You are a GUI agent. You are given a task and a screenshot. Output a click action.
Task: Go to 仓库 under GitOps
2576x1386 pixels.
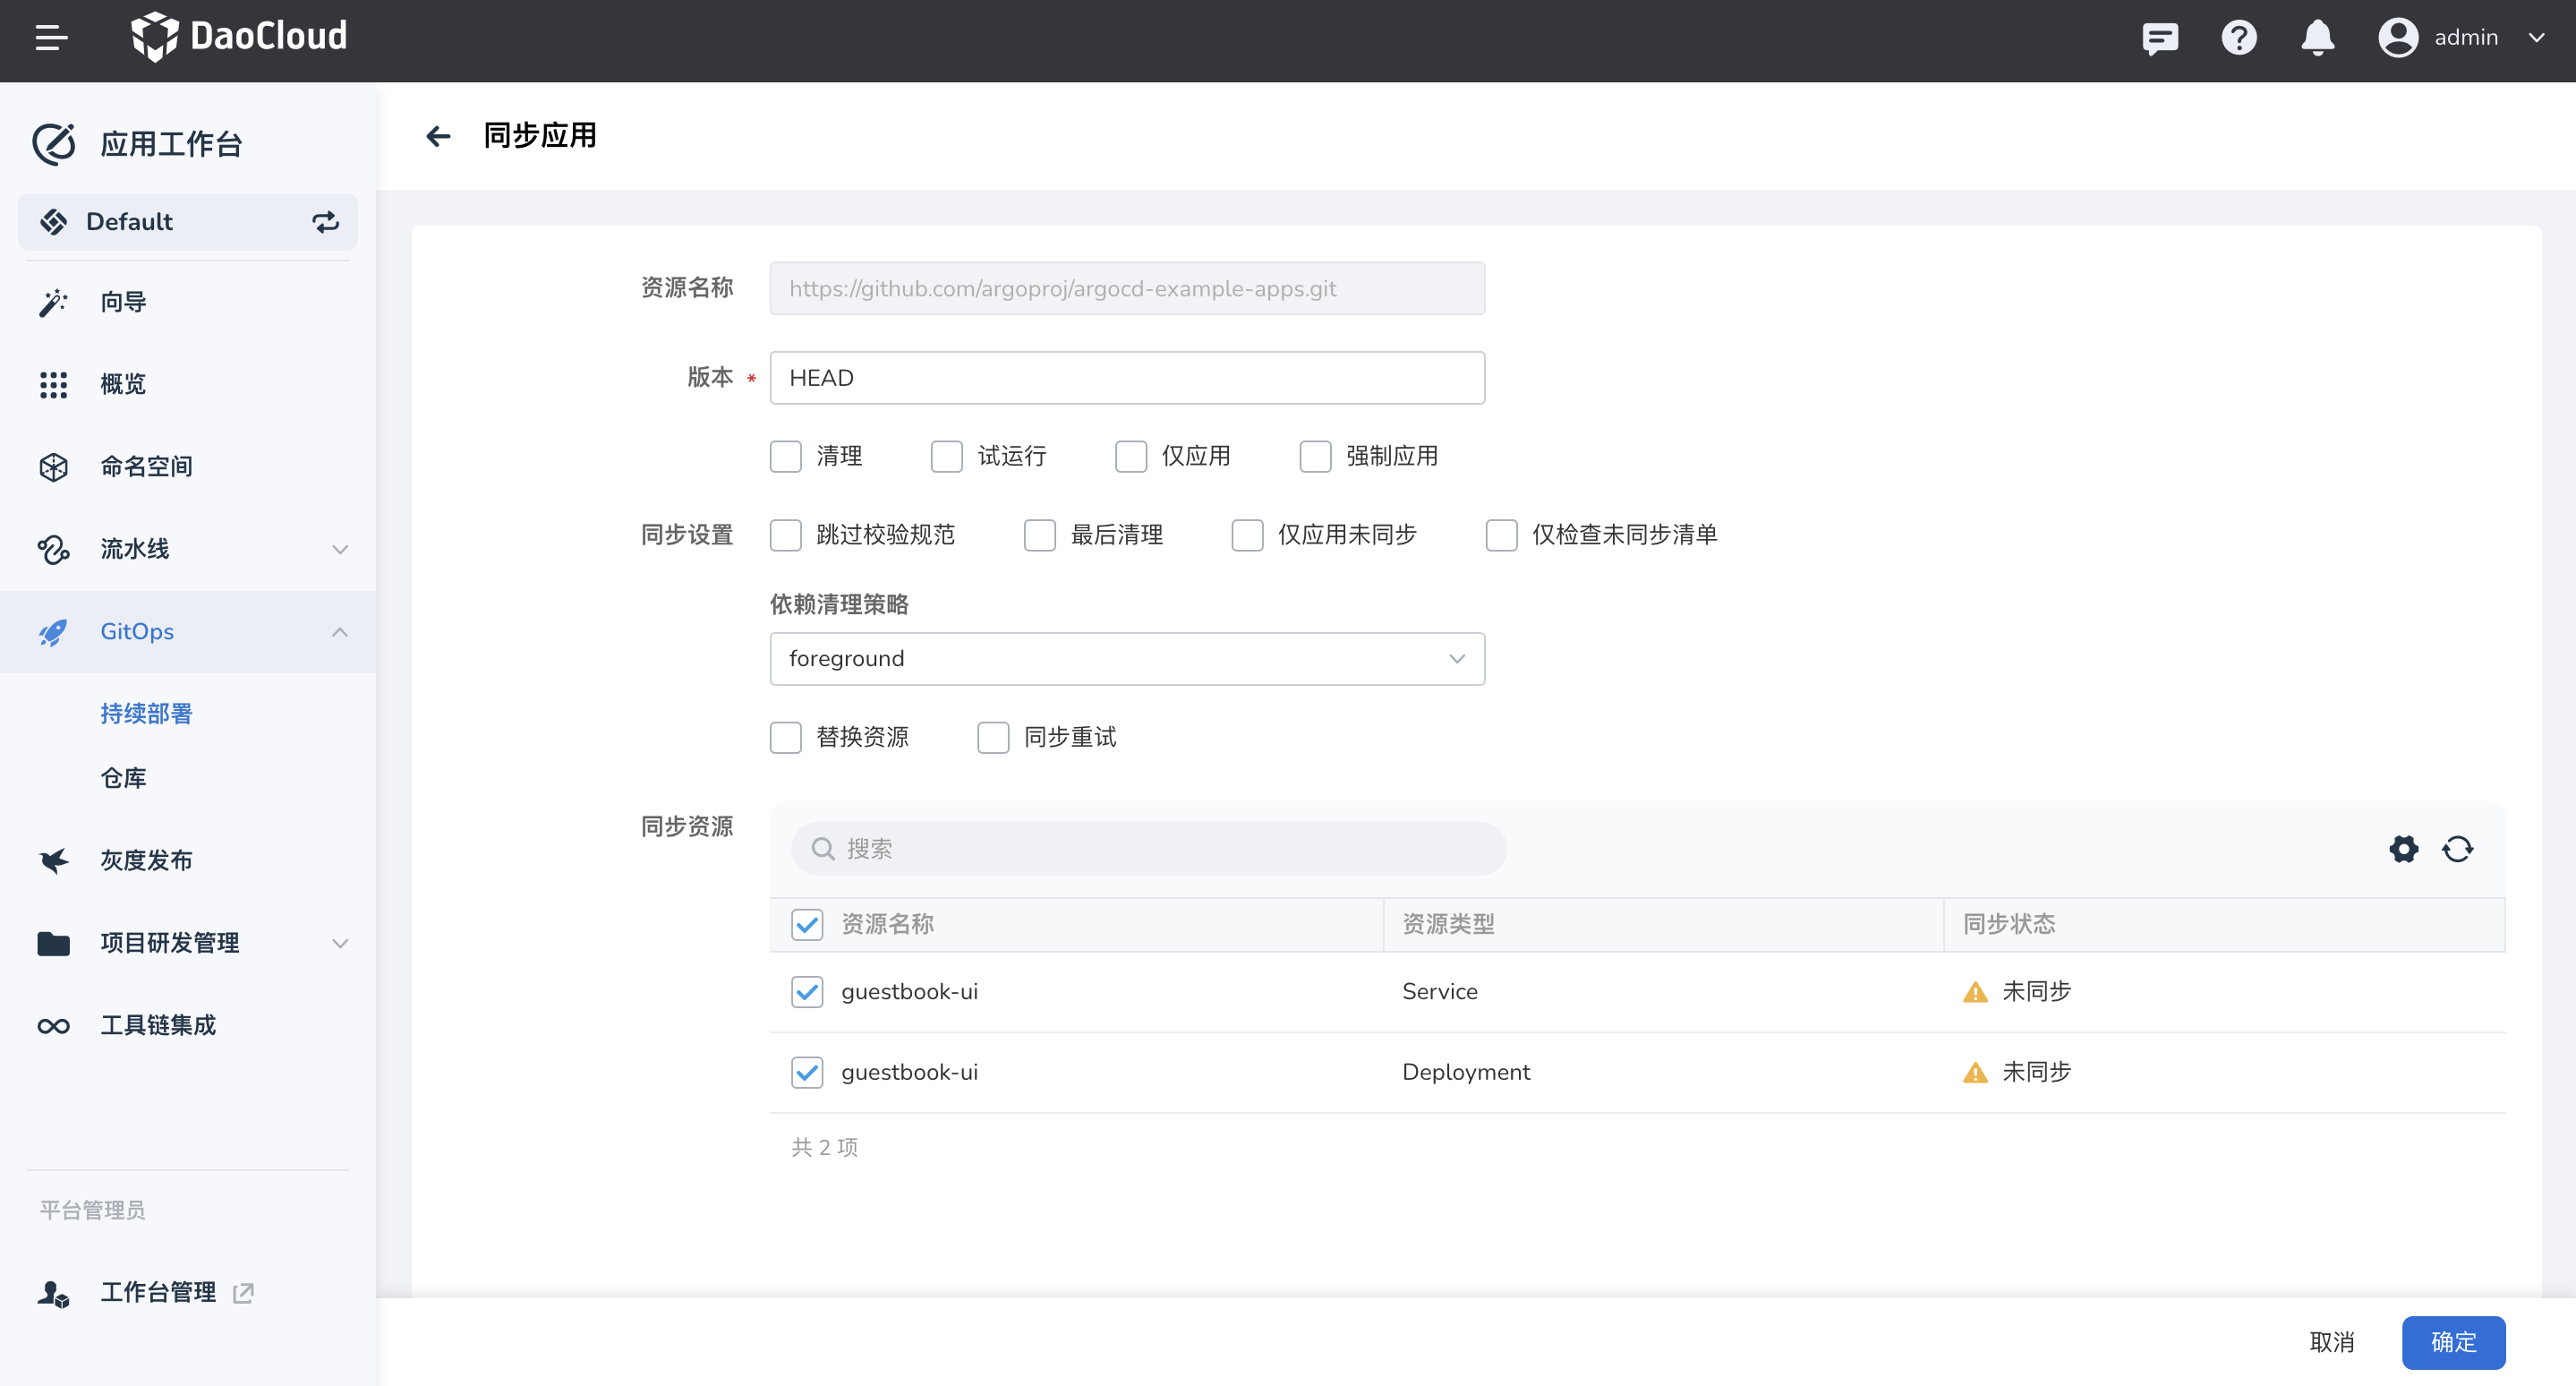123,778
